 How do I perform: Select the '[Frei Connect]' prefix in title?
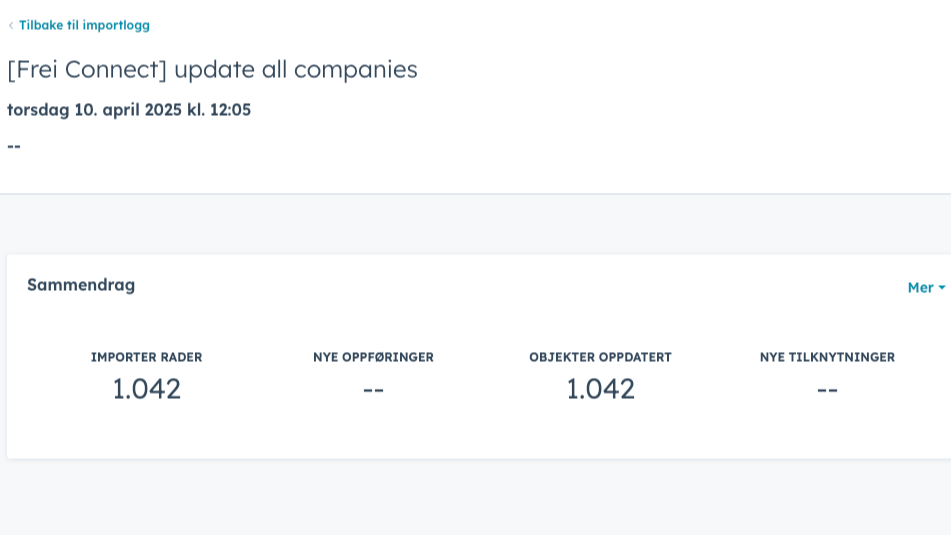tap(87, 69)
